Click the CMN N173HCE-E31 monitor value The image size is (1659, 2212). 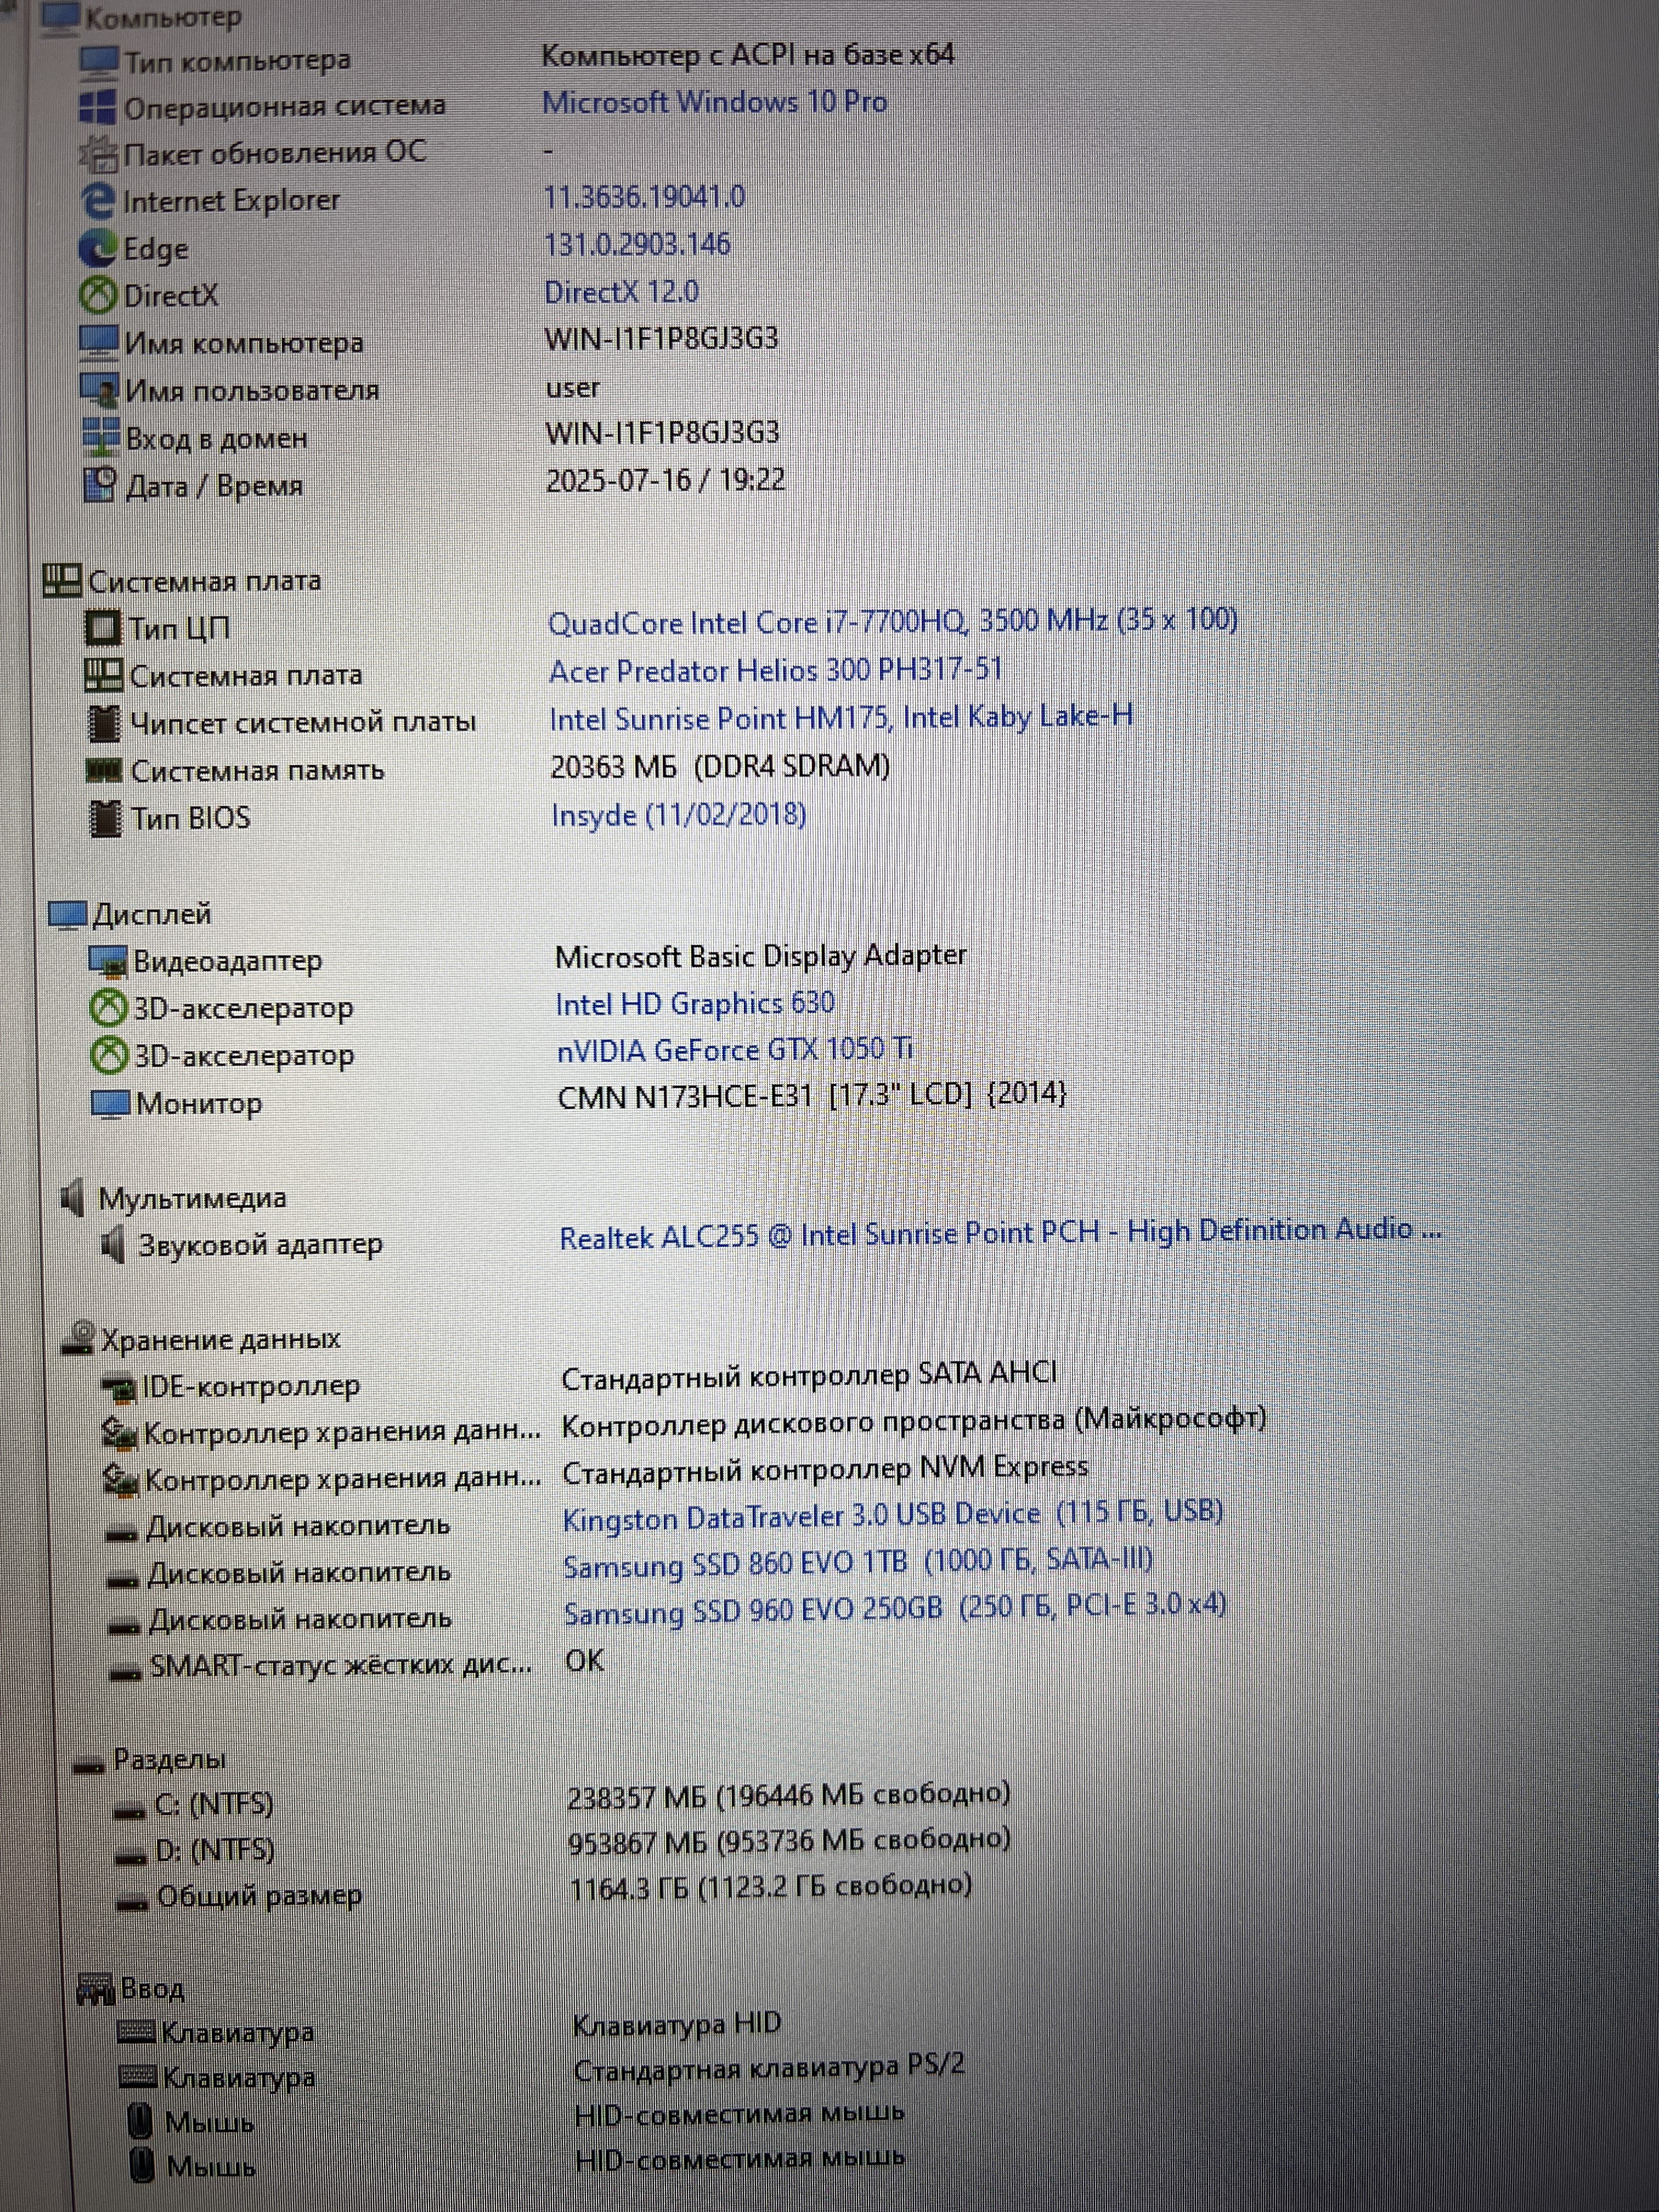click(812, 1096)
